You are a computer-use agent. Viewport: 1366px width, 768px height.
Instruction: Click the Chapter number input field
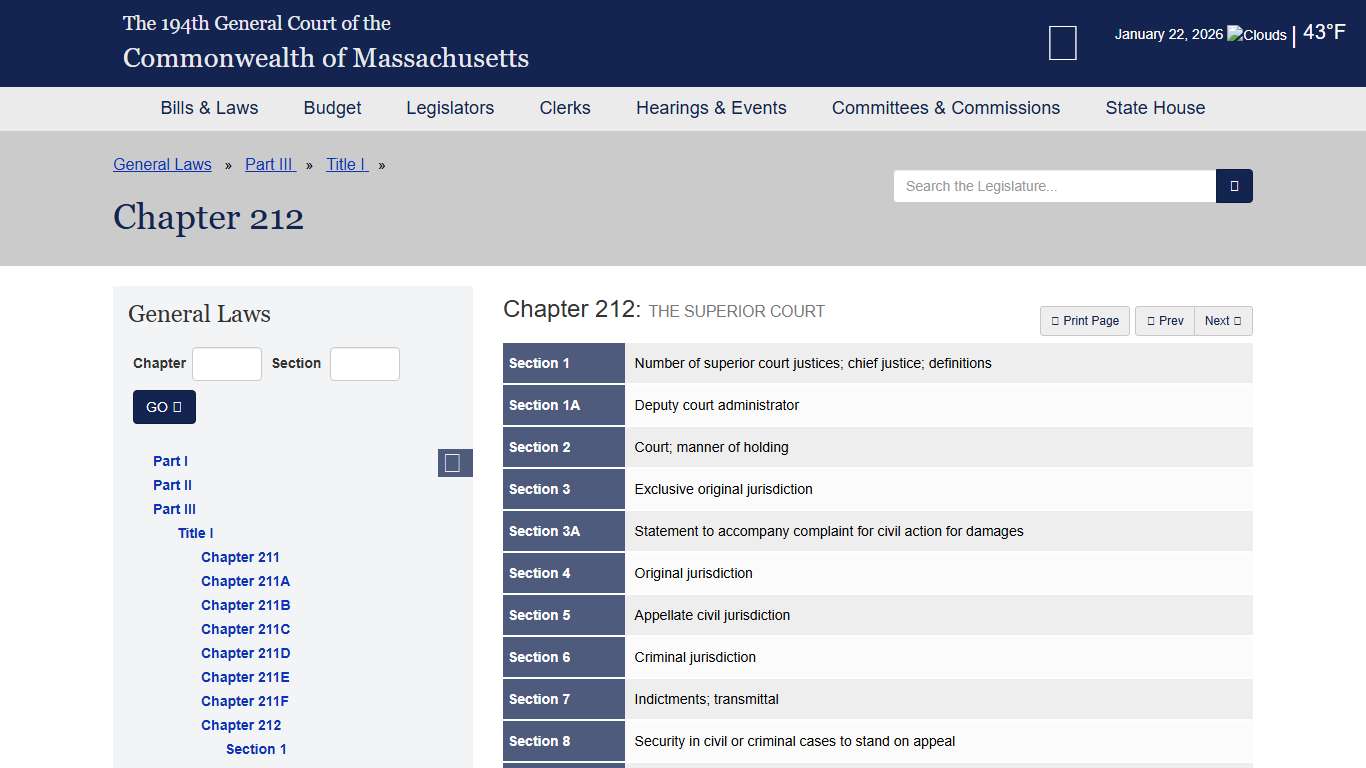pyautogui.click(x=227, y=364)
